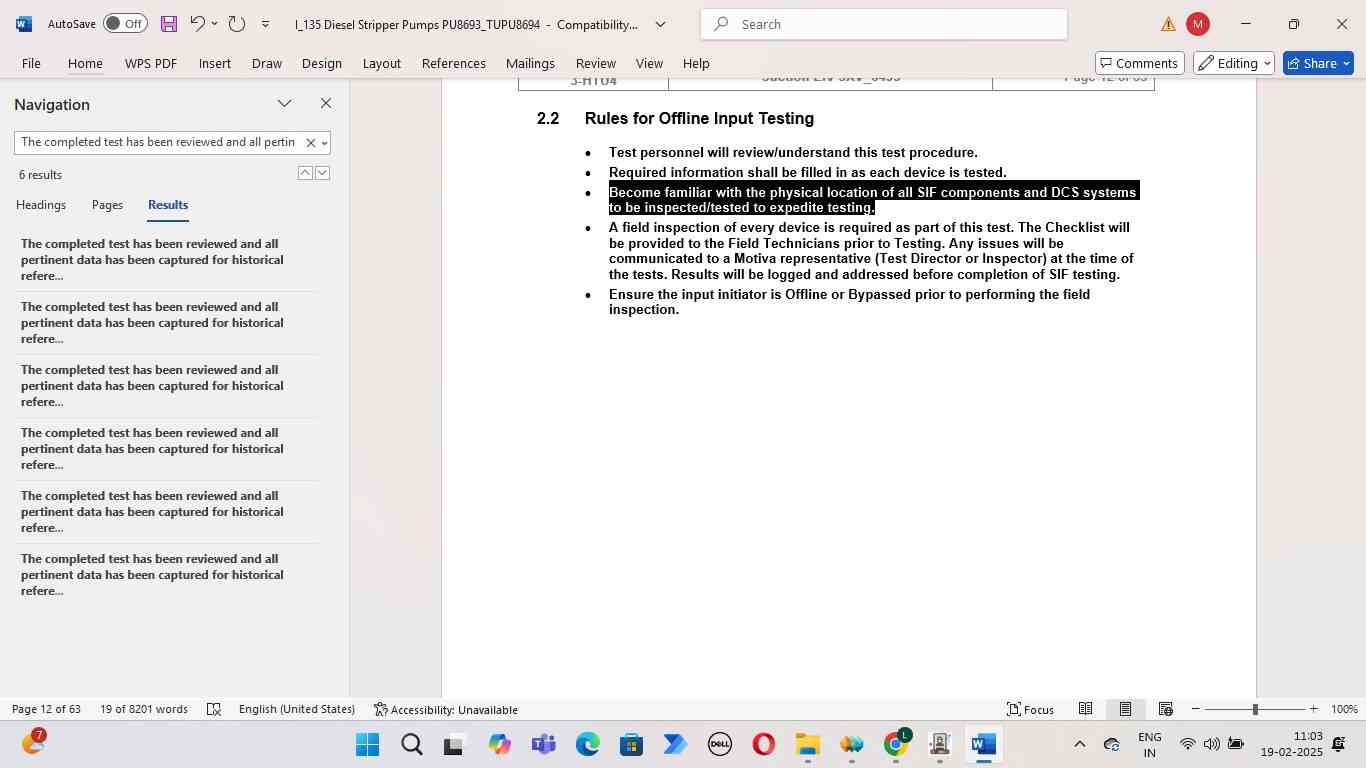
Task: Open Customize Quick Access Toolbar dropdown
Action: click(265, 23)
